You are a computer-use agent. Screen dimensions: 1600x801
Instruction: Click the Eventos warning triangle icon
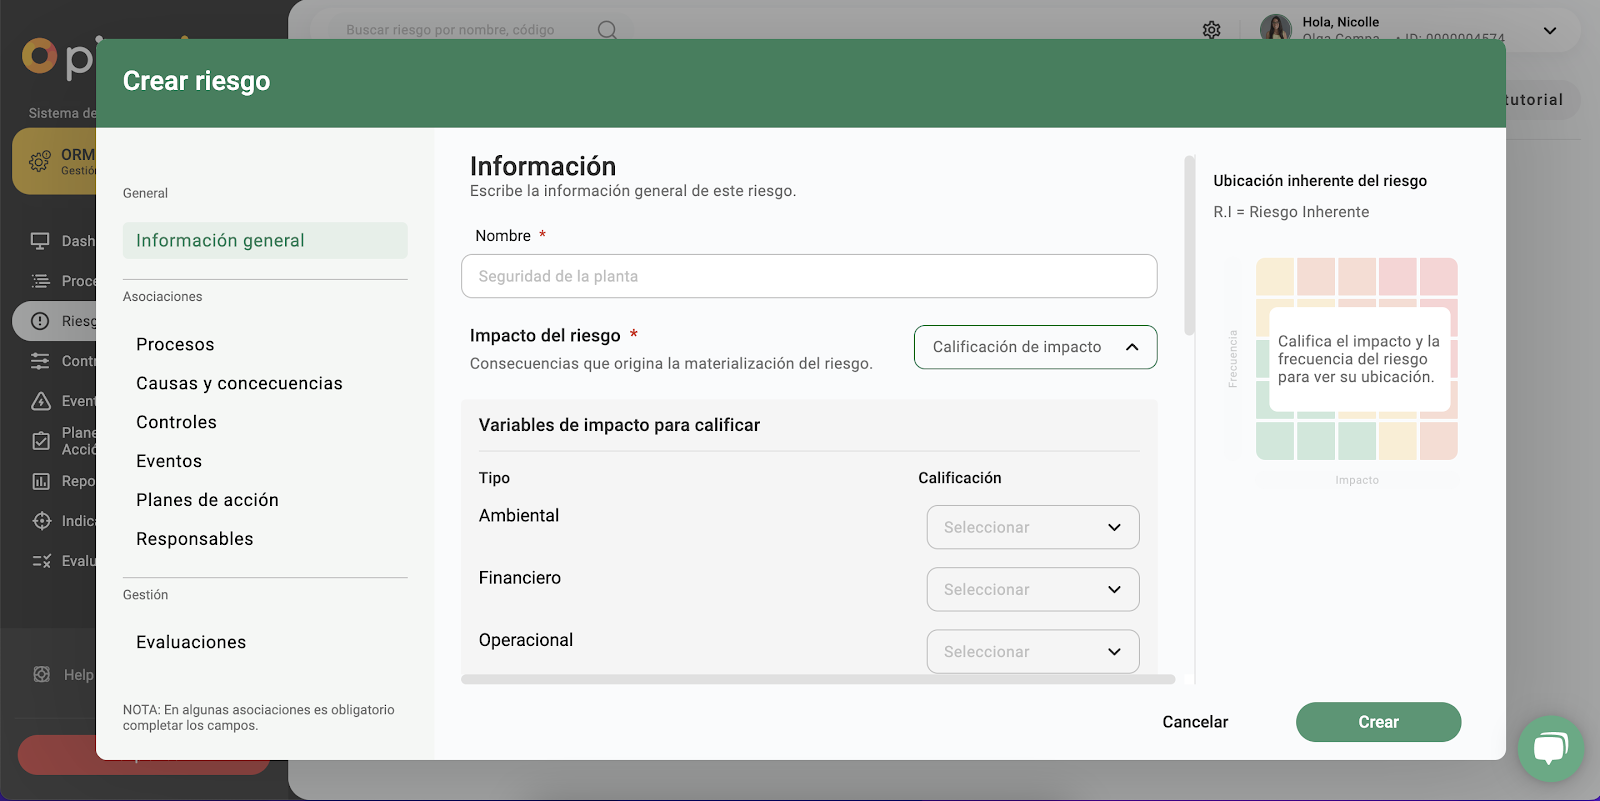click(x=41, y=401)
